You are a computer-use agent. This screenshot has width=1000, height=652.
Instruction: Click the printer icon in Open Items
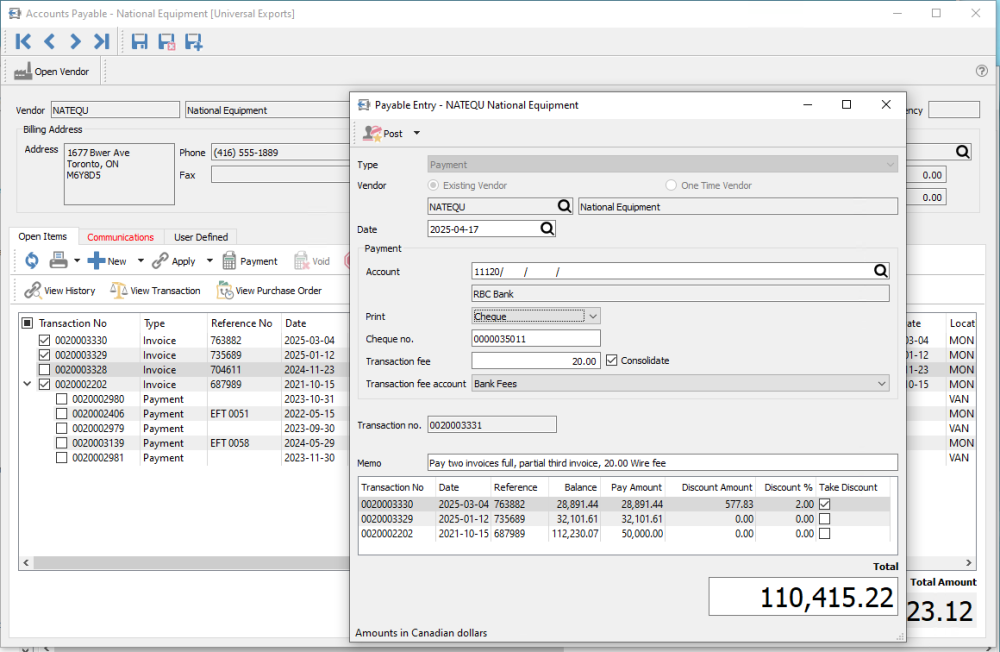tap(59, 260)
